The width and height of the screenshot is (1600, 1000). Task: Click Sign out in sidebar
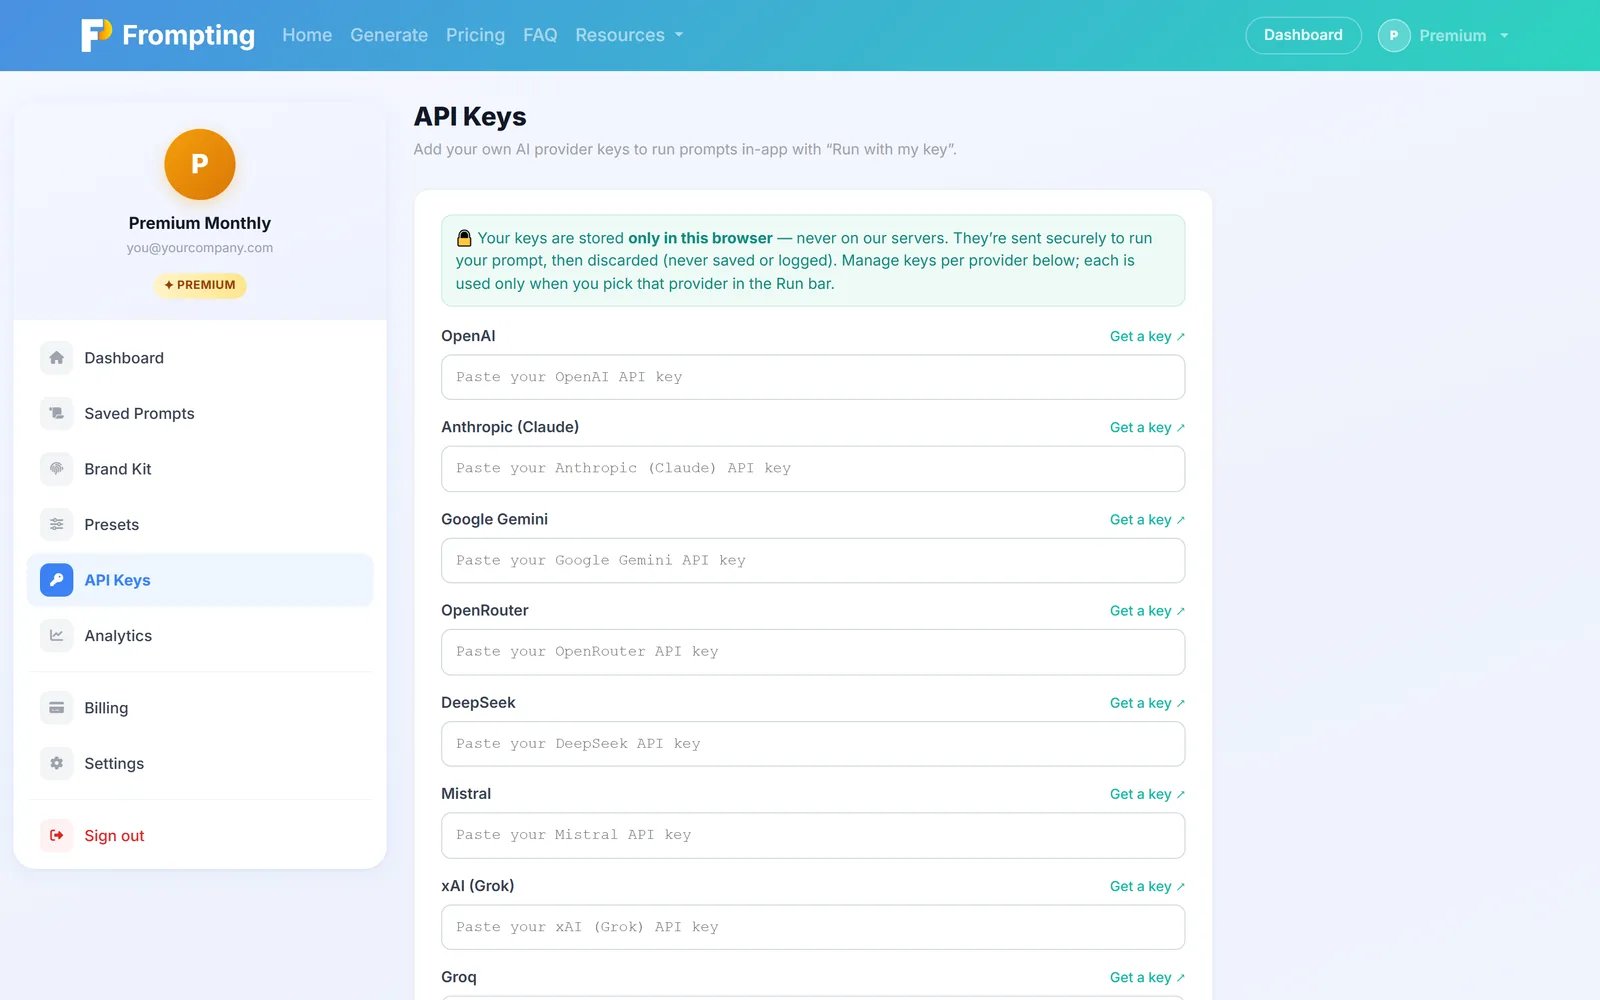tap(200, 835)
